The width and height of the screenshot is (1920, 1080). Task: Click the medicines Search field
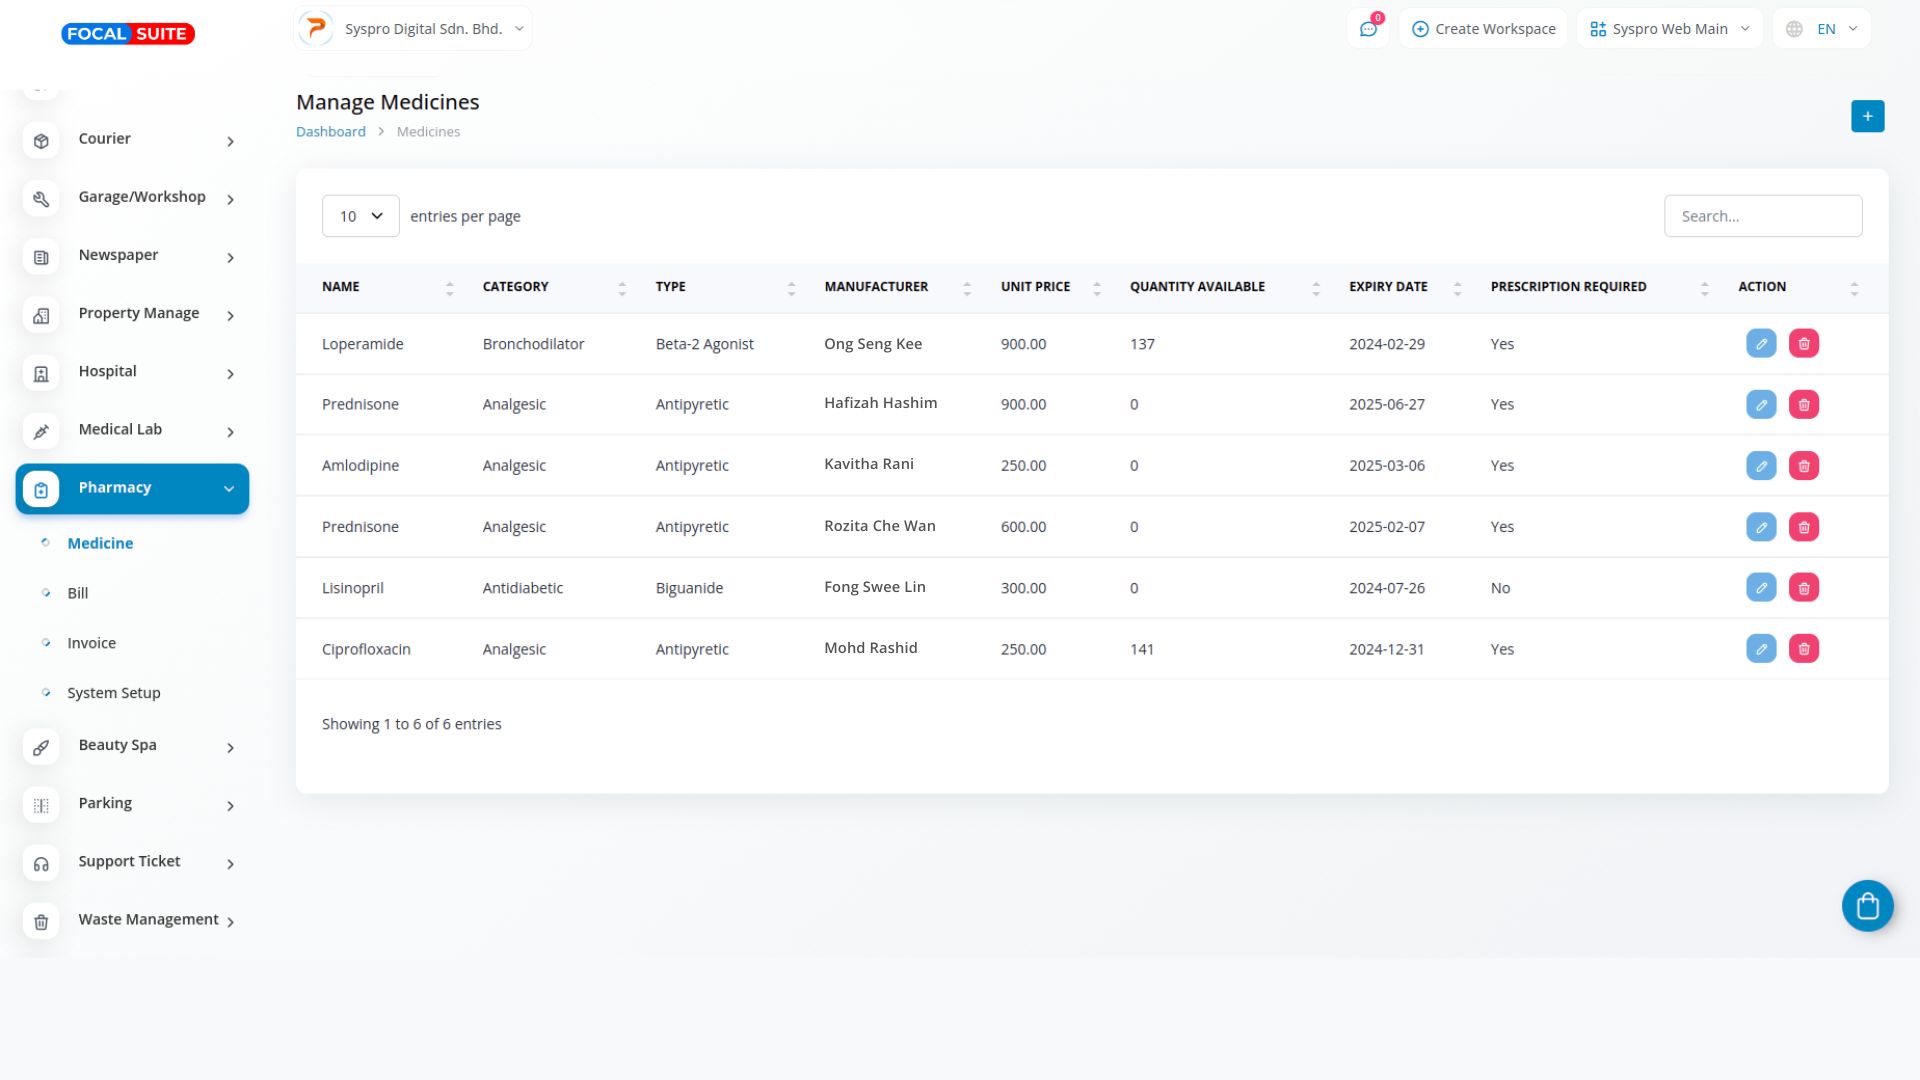(1762, 216)
